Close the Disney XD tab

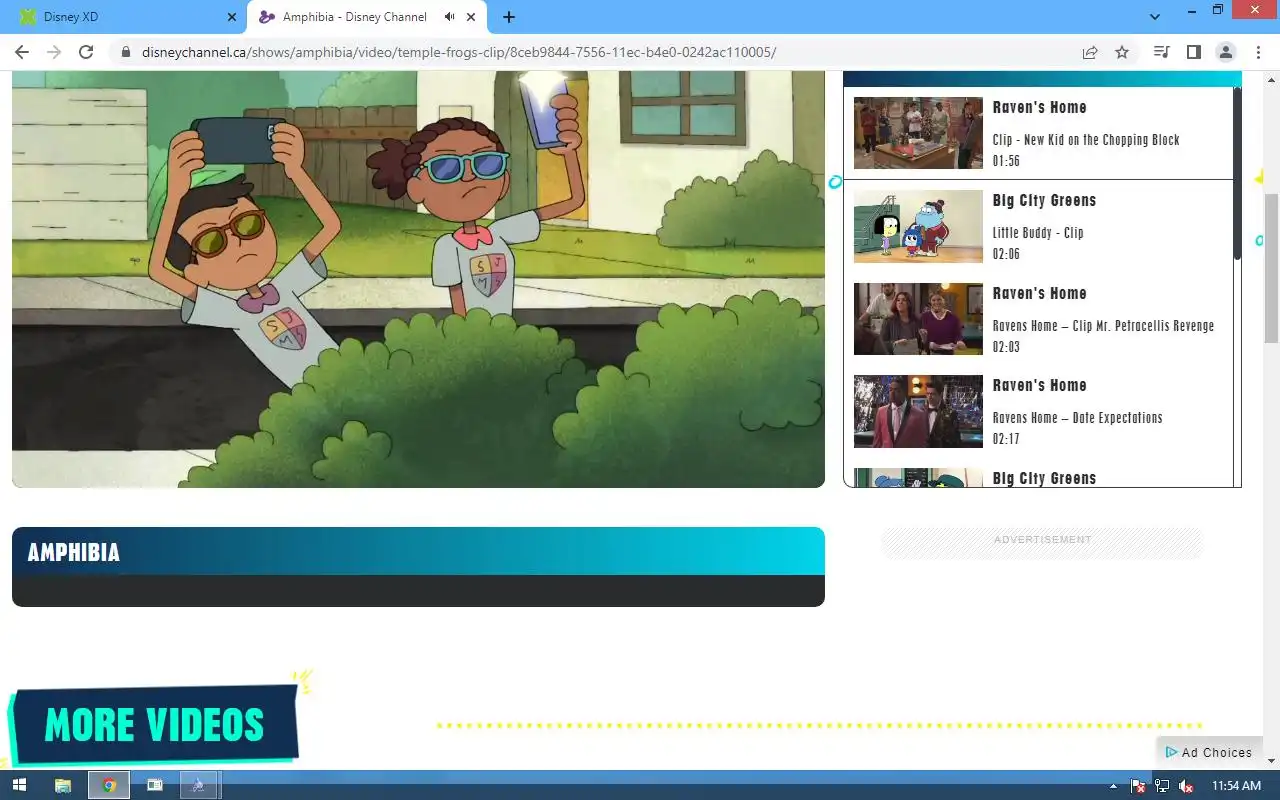pyautogui.click(x=232, y=17)
